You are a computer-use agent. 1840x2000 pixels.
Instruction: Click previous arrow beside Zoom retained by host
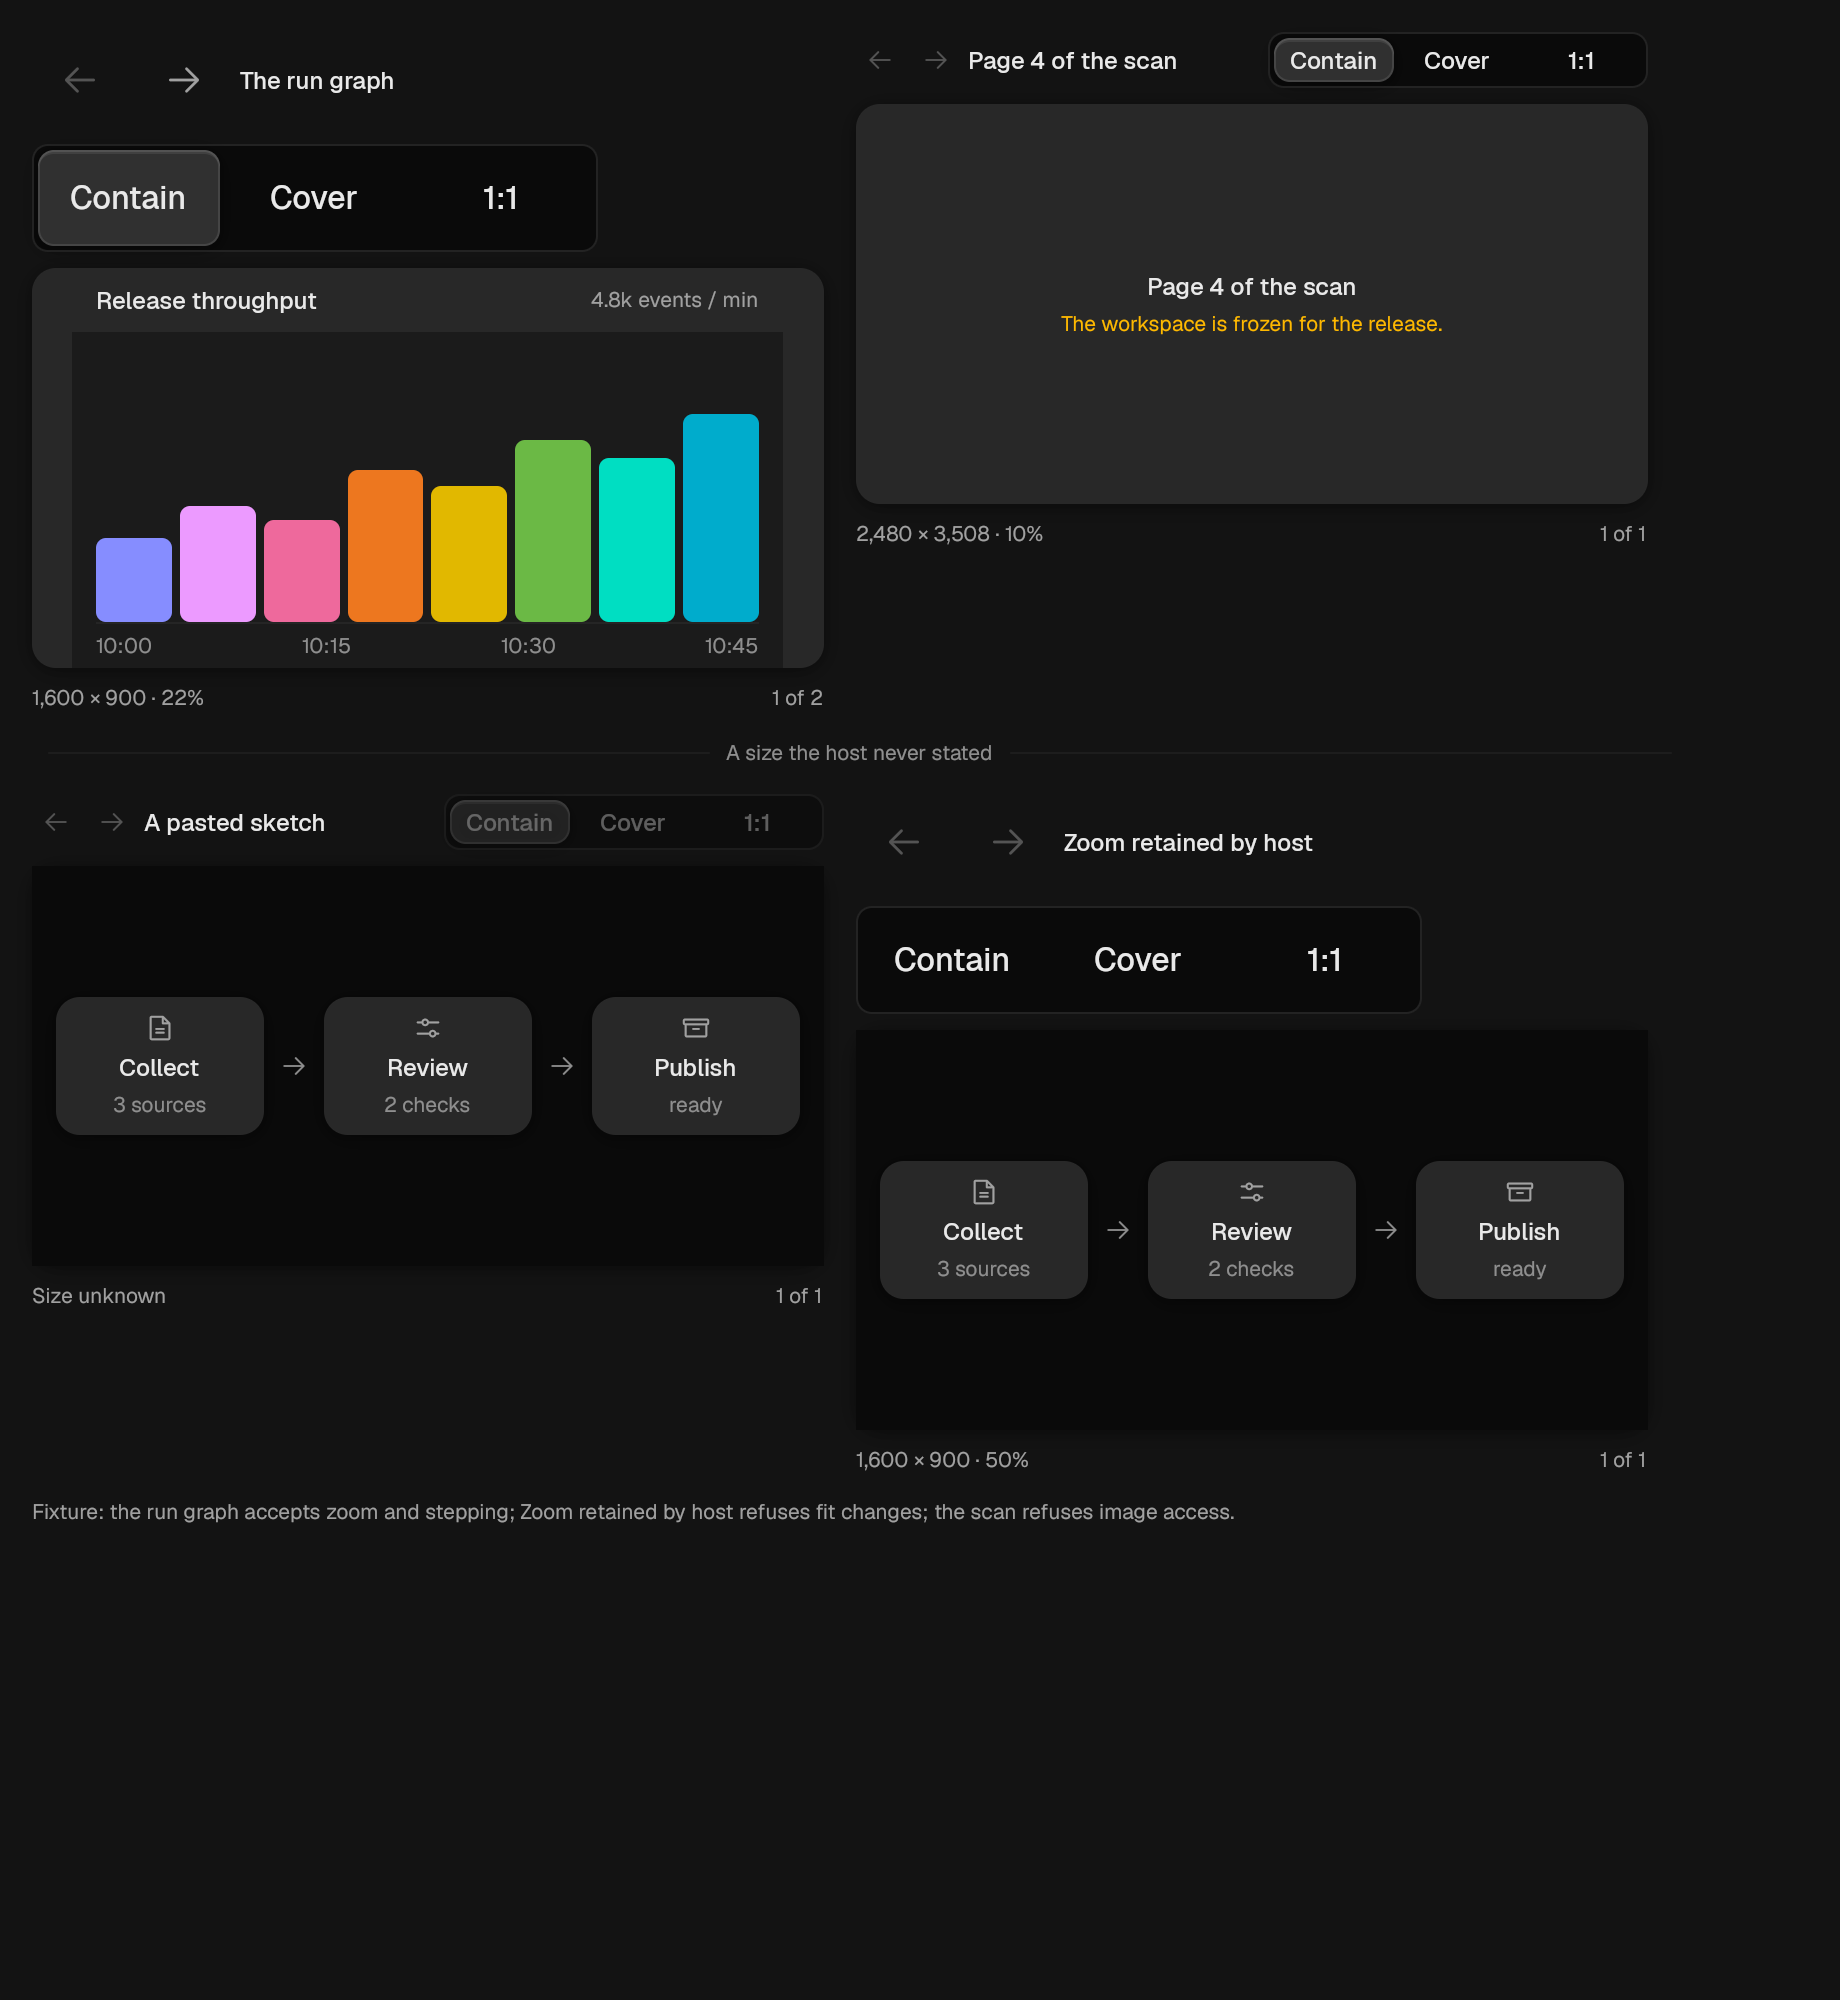[x=904, y=842]
